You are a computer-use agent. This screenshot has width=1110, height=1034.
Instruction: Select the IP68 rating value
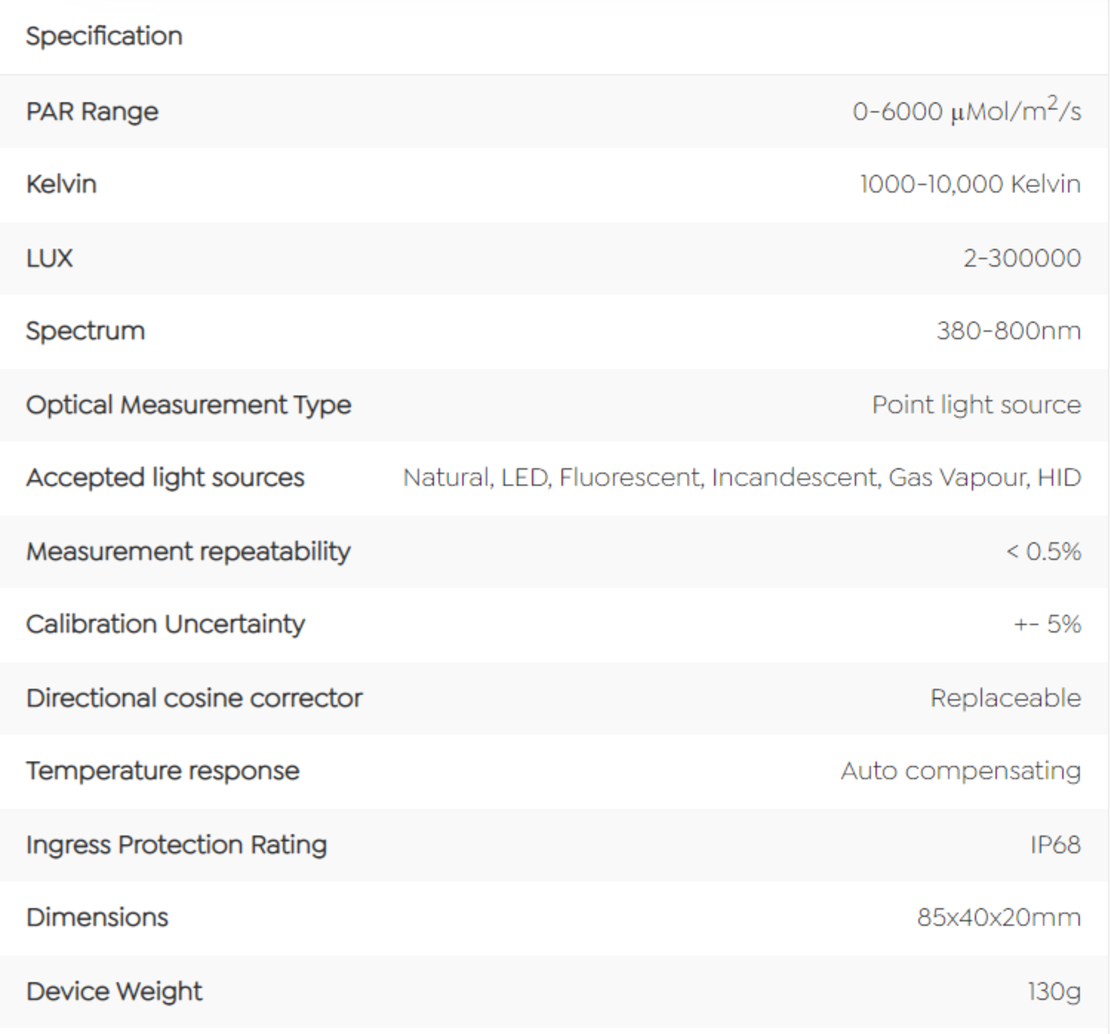click(x=1055, y=845)
